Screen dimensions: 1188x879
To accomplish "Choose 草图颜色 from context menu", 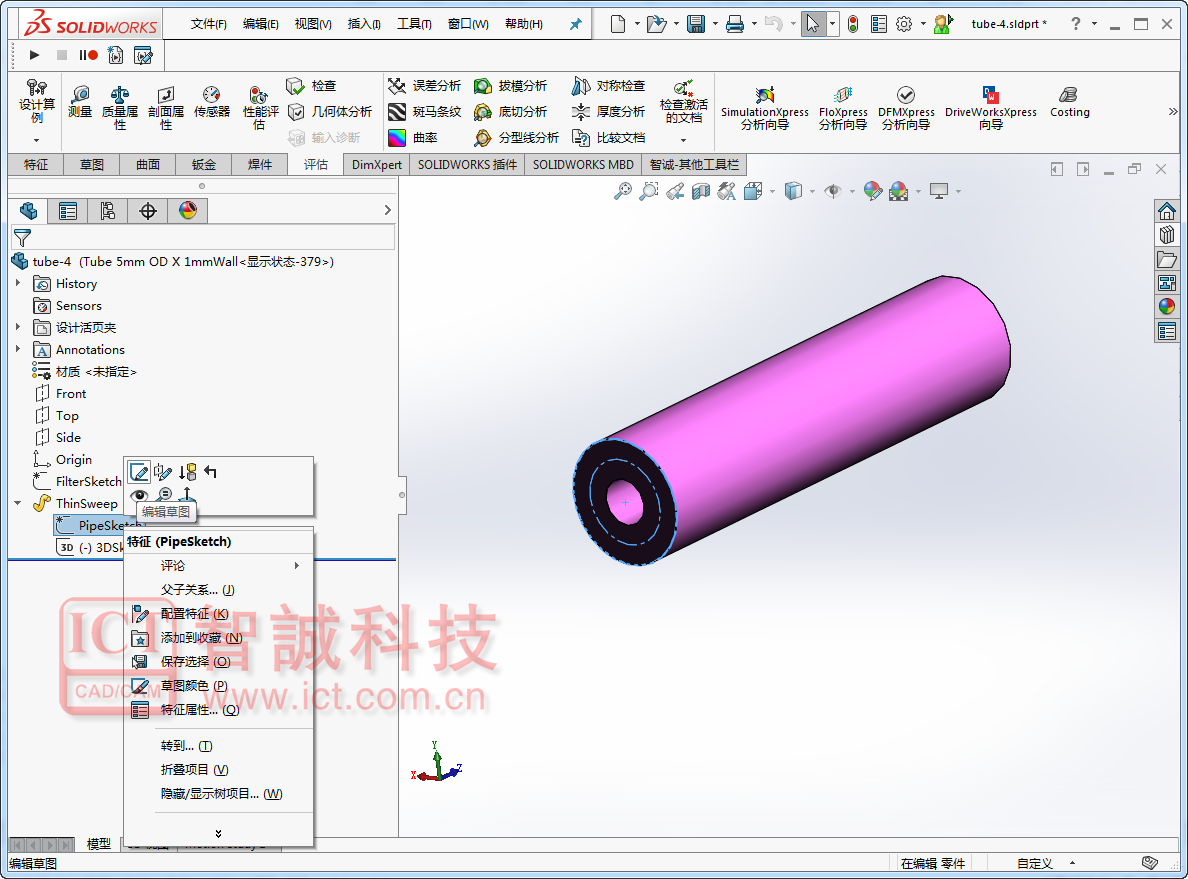I will 218,686.
